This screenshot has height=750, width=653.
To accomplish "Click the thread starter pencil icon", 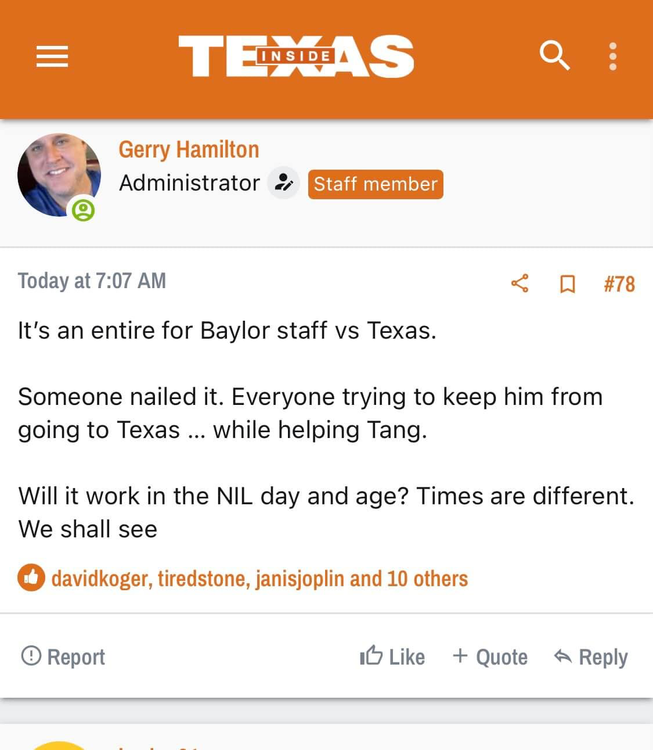I will click(284, 183).
